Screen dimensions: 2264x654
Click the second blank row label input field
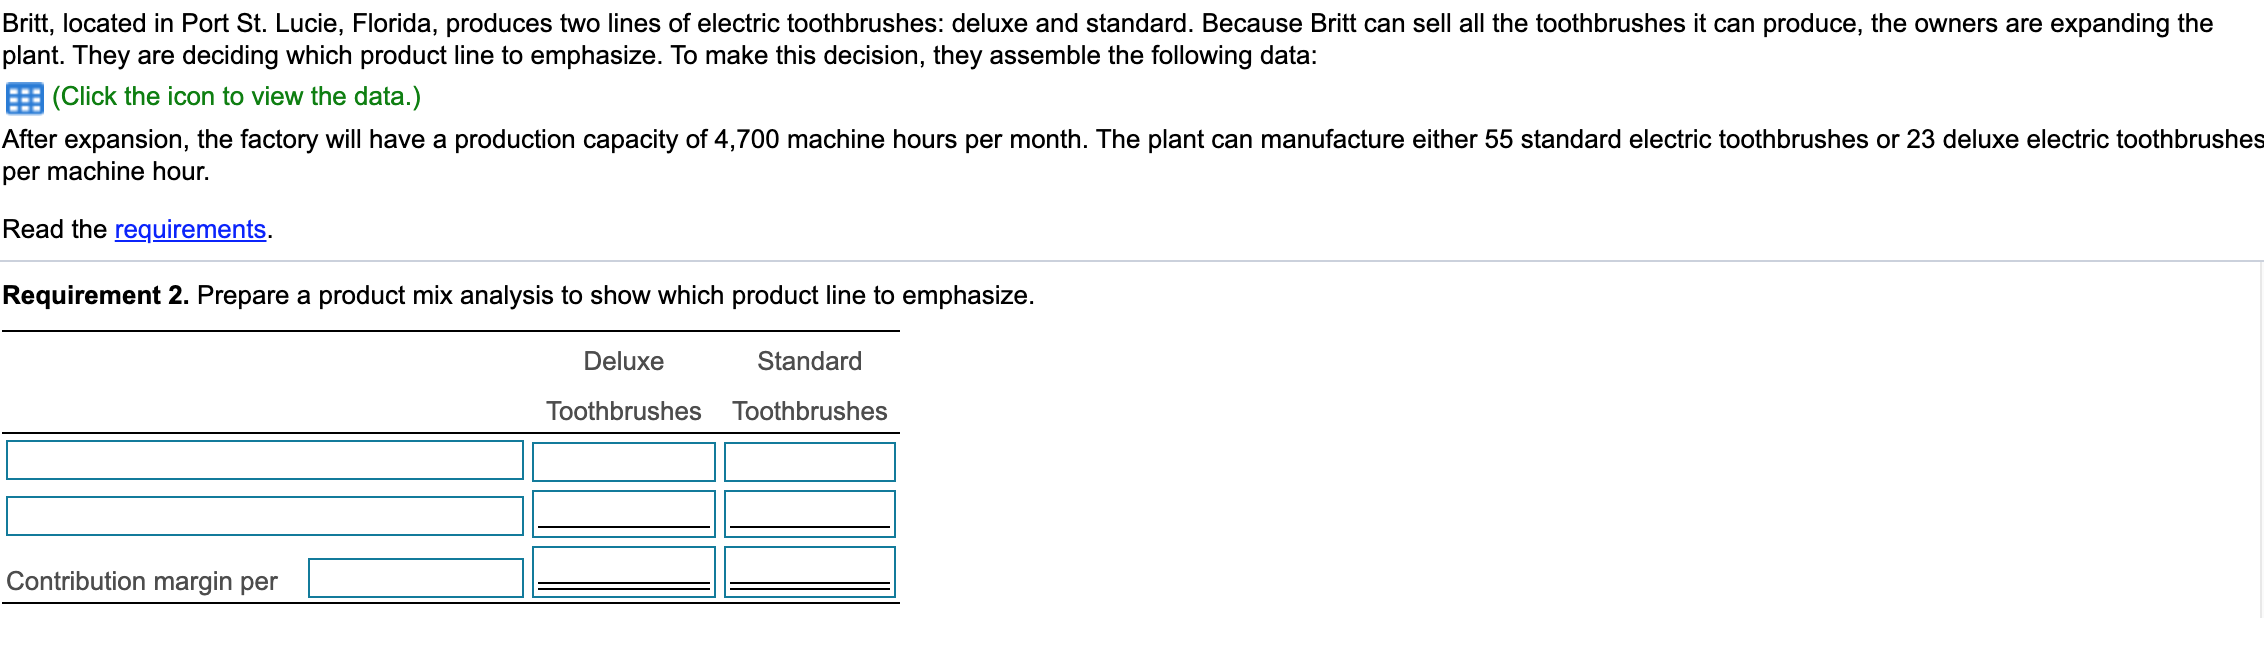(265, 516)
